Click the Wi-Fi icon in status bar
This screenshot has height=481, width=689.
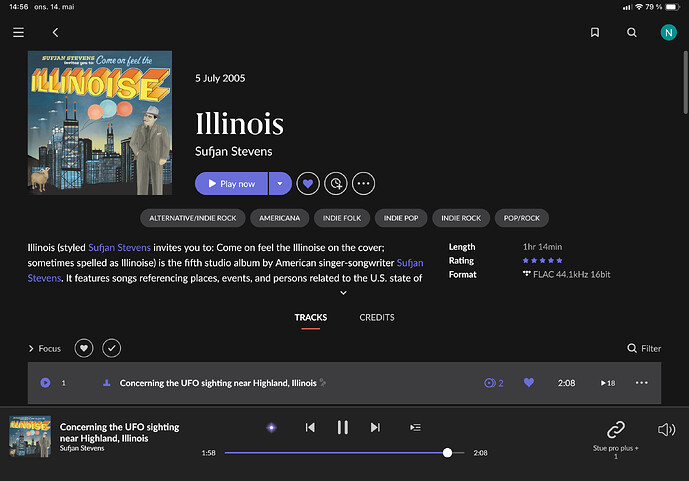(x=639, y=7)
